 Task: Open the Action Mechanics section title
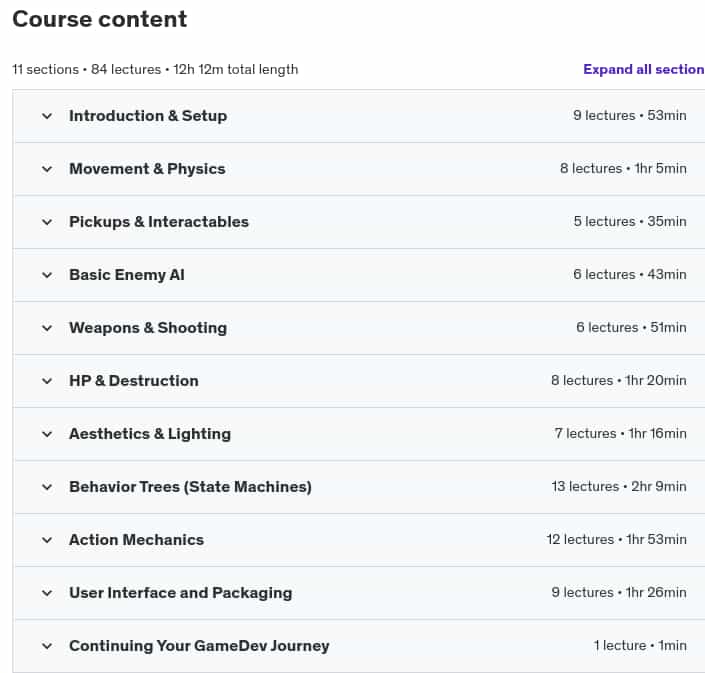coord(136,540)
